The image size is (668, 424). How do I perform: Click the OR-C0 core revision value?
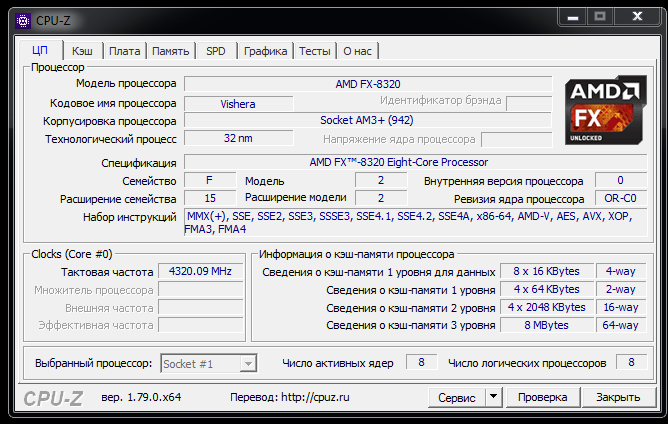(x=621, y=198)
